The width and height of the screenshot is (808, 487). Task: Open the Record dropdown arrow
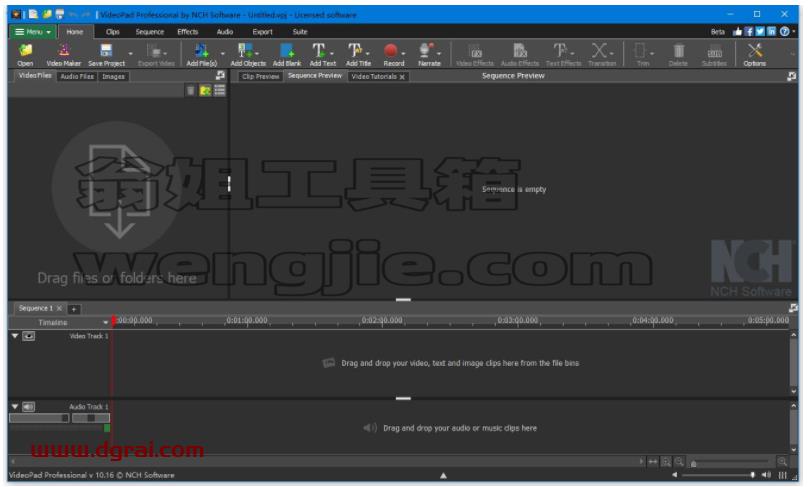(403, 54)
